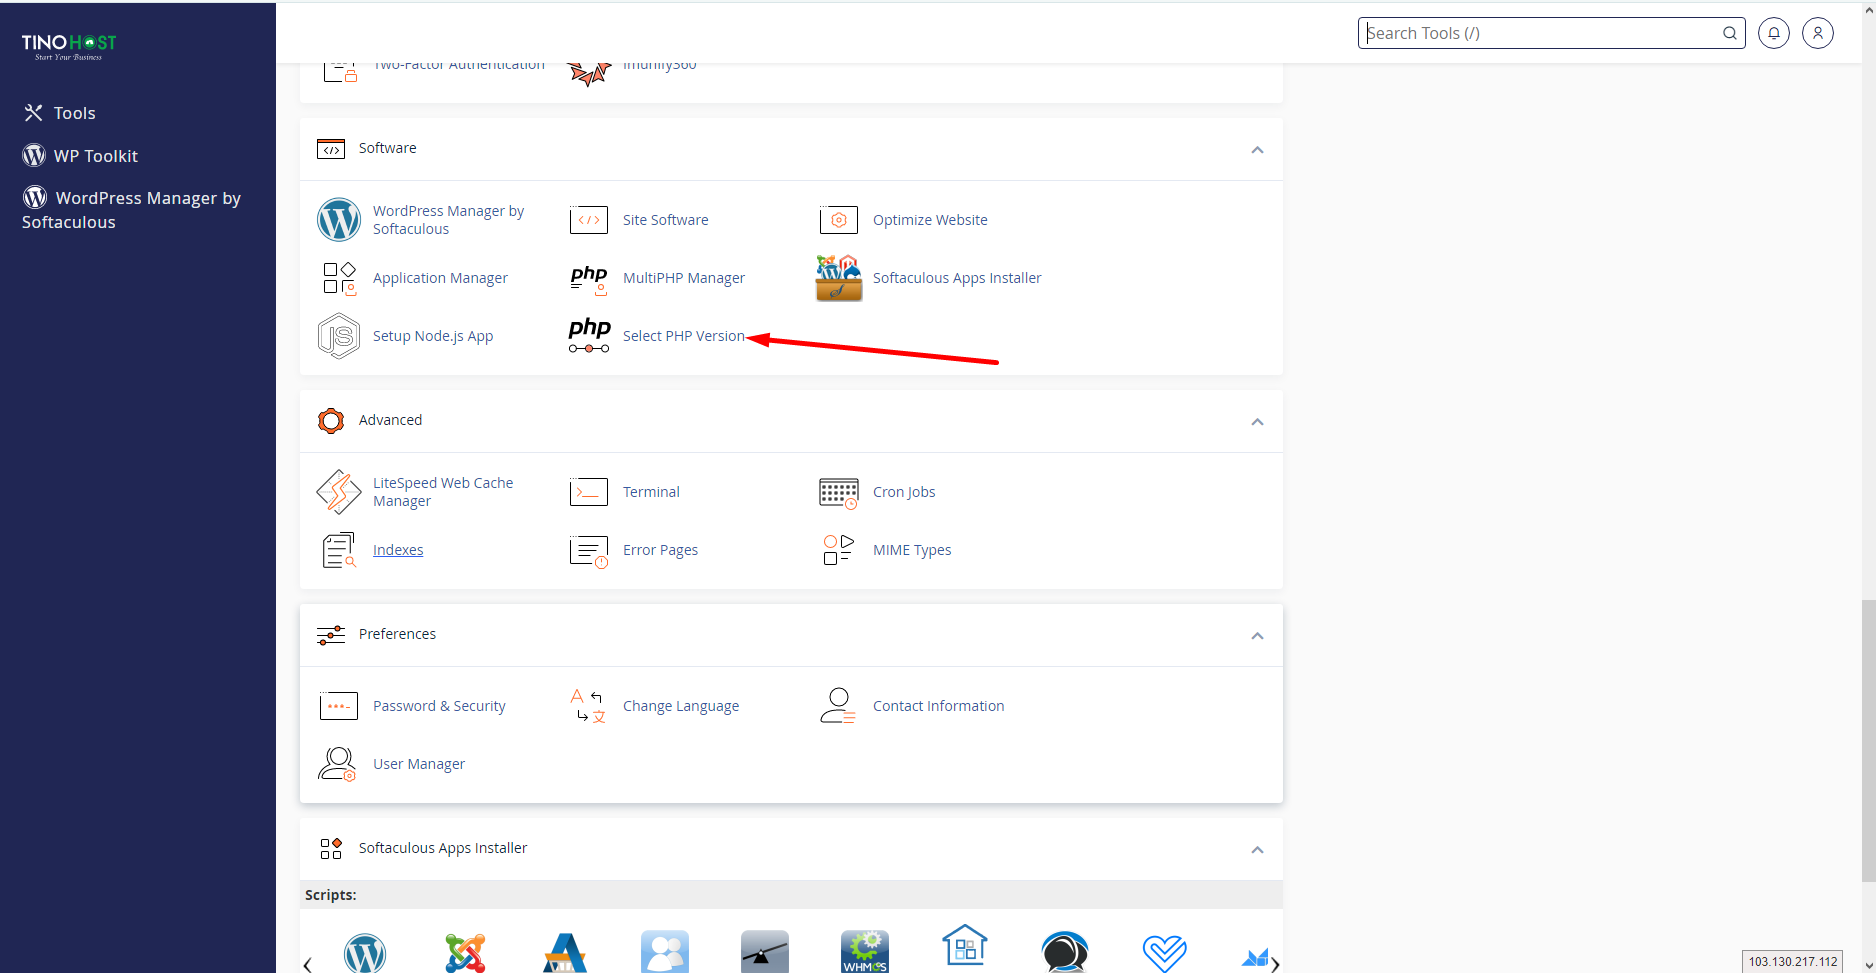The height and width of the screenshot is (973, 1876).
Task: Click the Advanced section header icon
Action: [331, 421]
